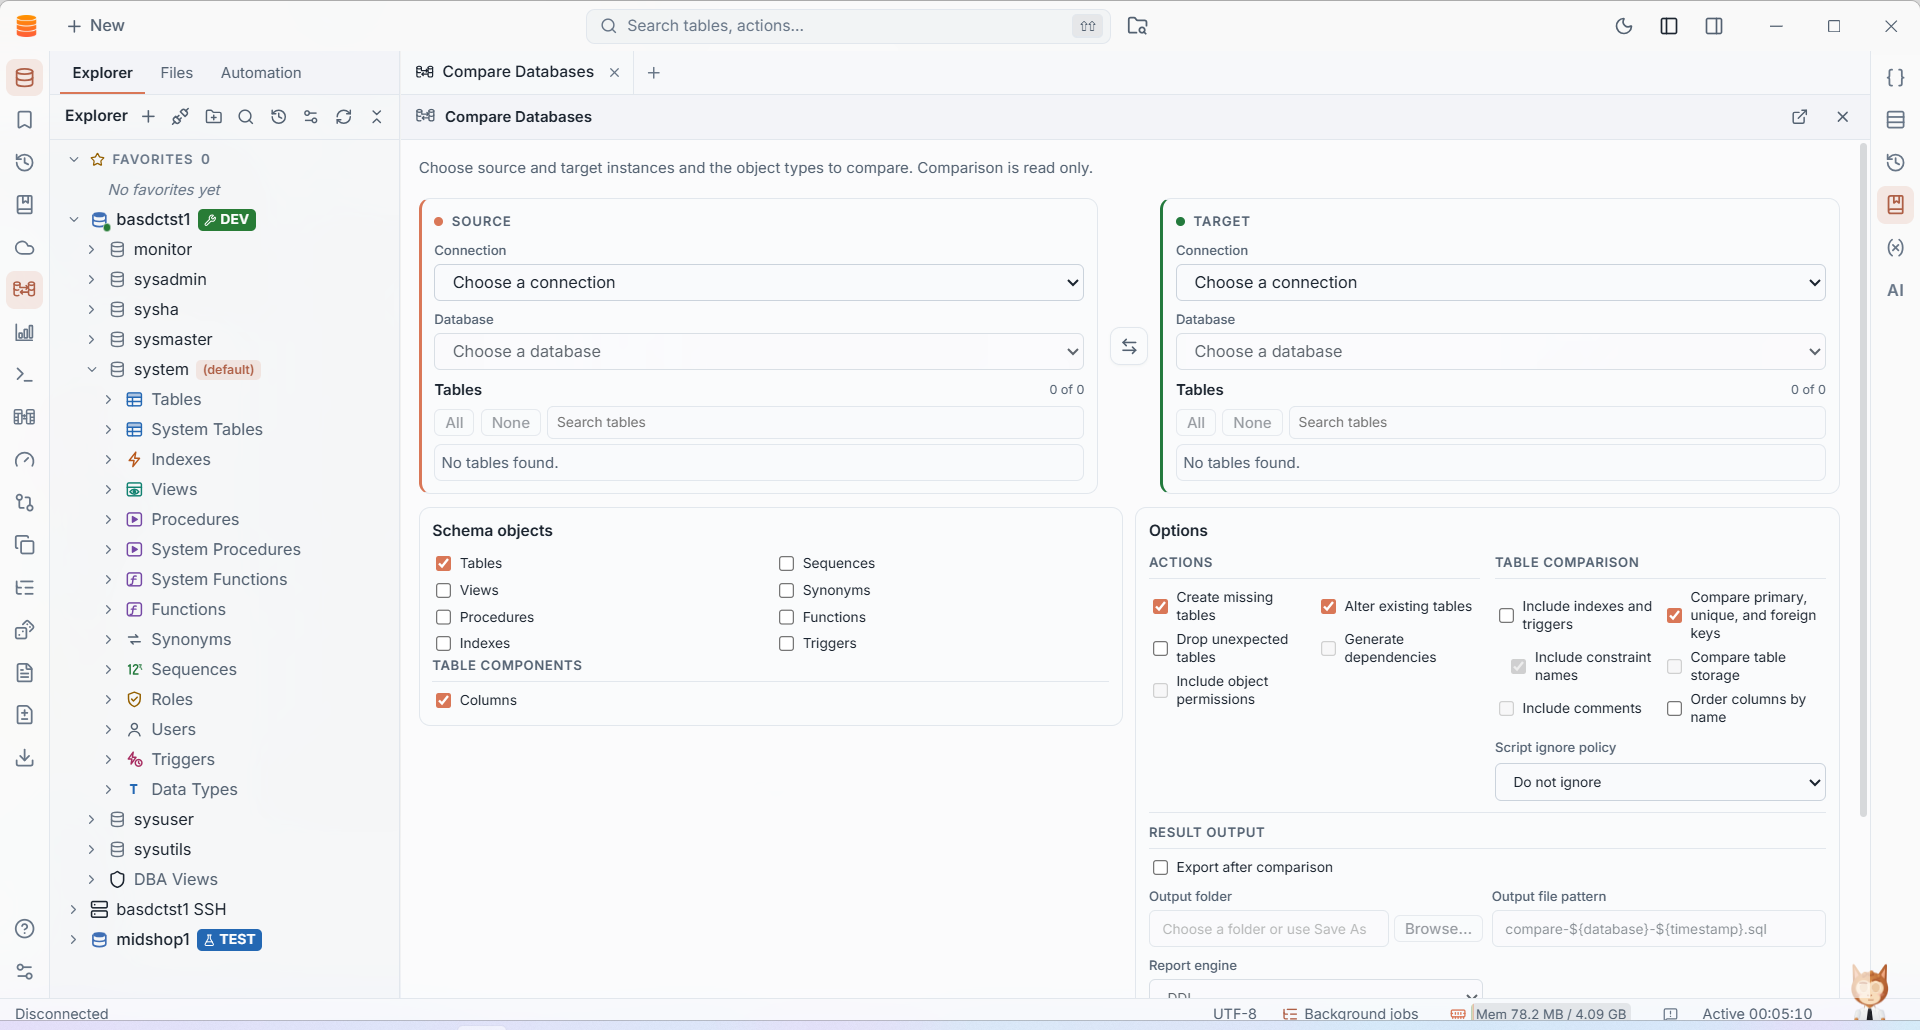This screenshot has height=1030, width=1920.
Task: Open the Script ignore policy dropdown
Action: [1660, 783]
